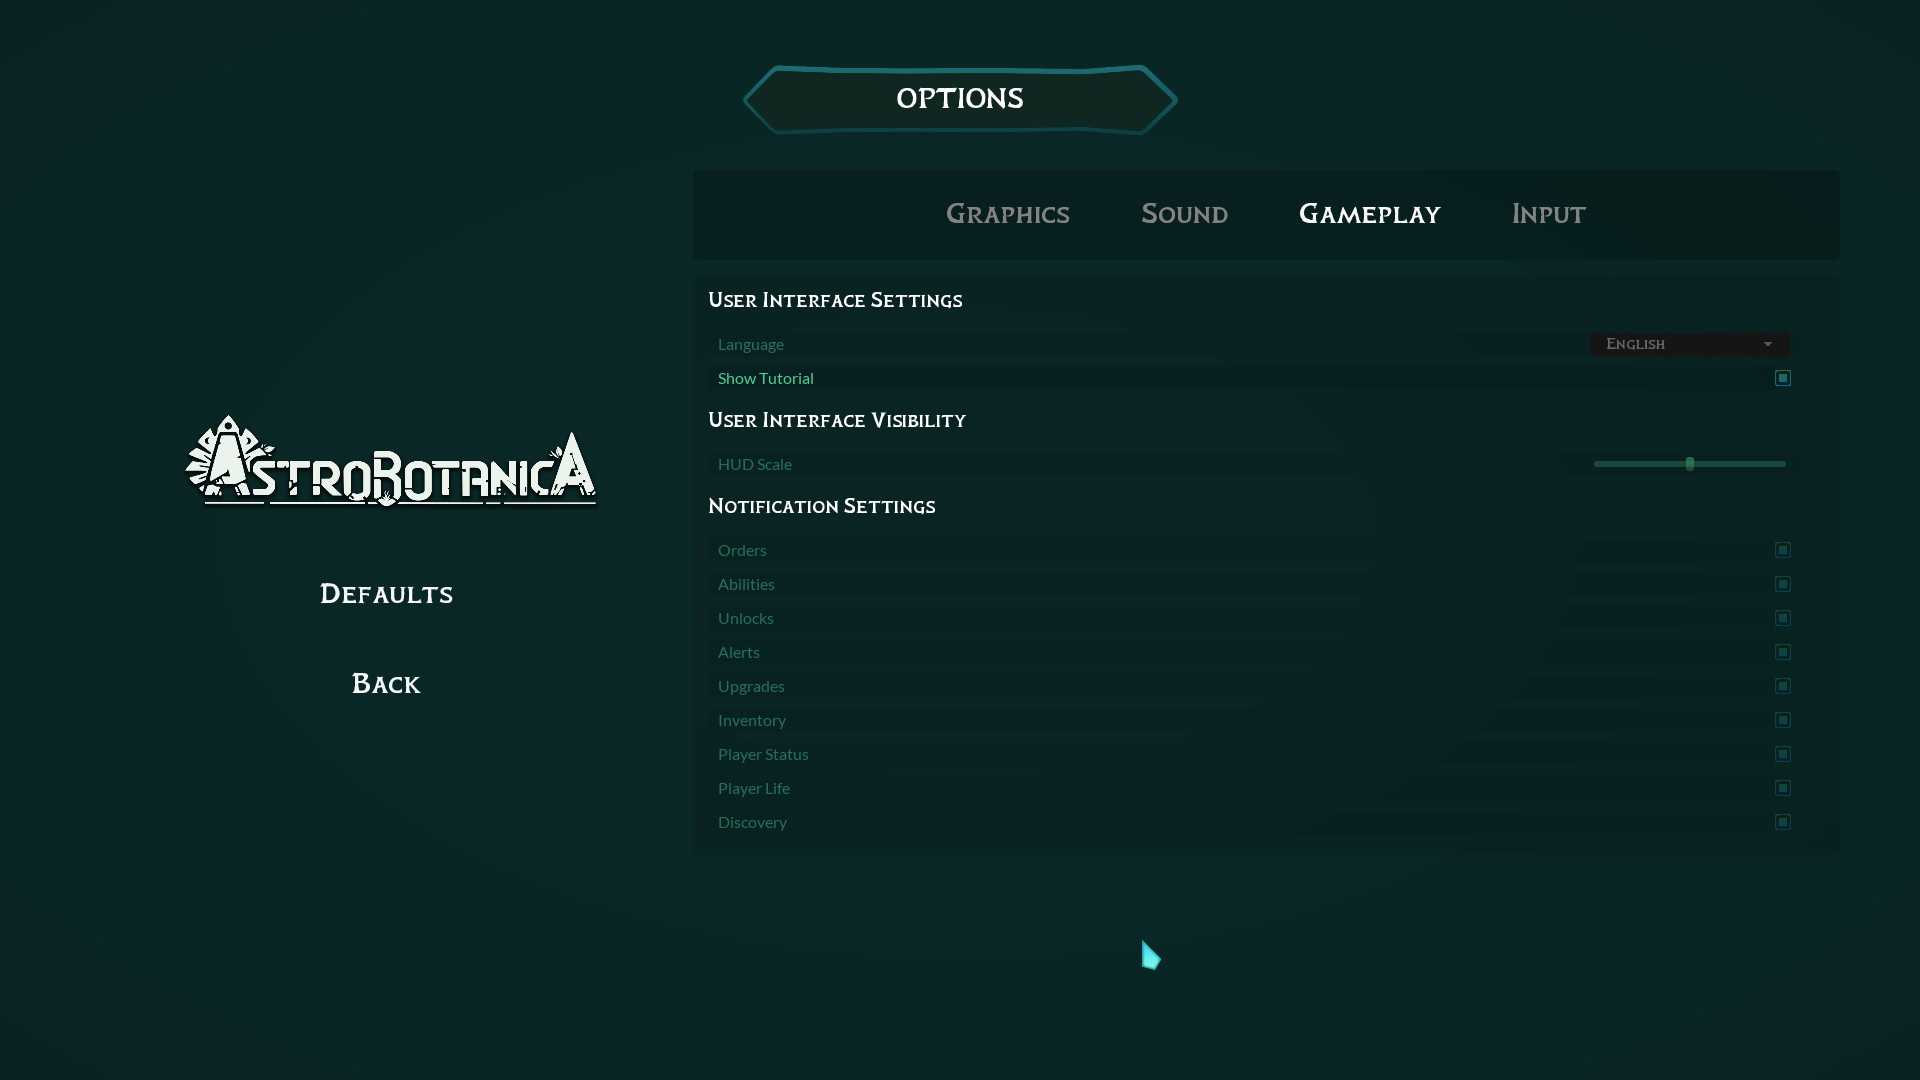This screenshot has height=1080, width=1920.
Task: Open the Sound tab
Action: pyautogui.click(x=1184, y=214)
